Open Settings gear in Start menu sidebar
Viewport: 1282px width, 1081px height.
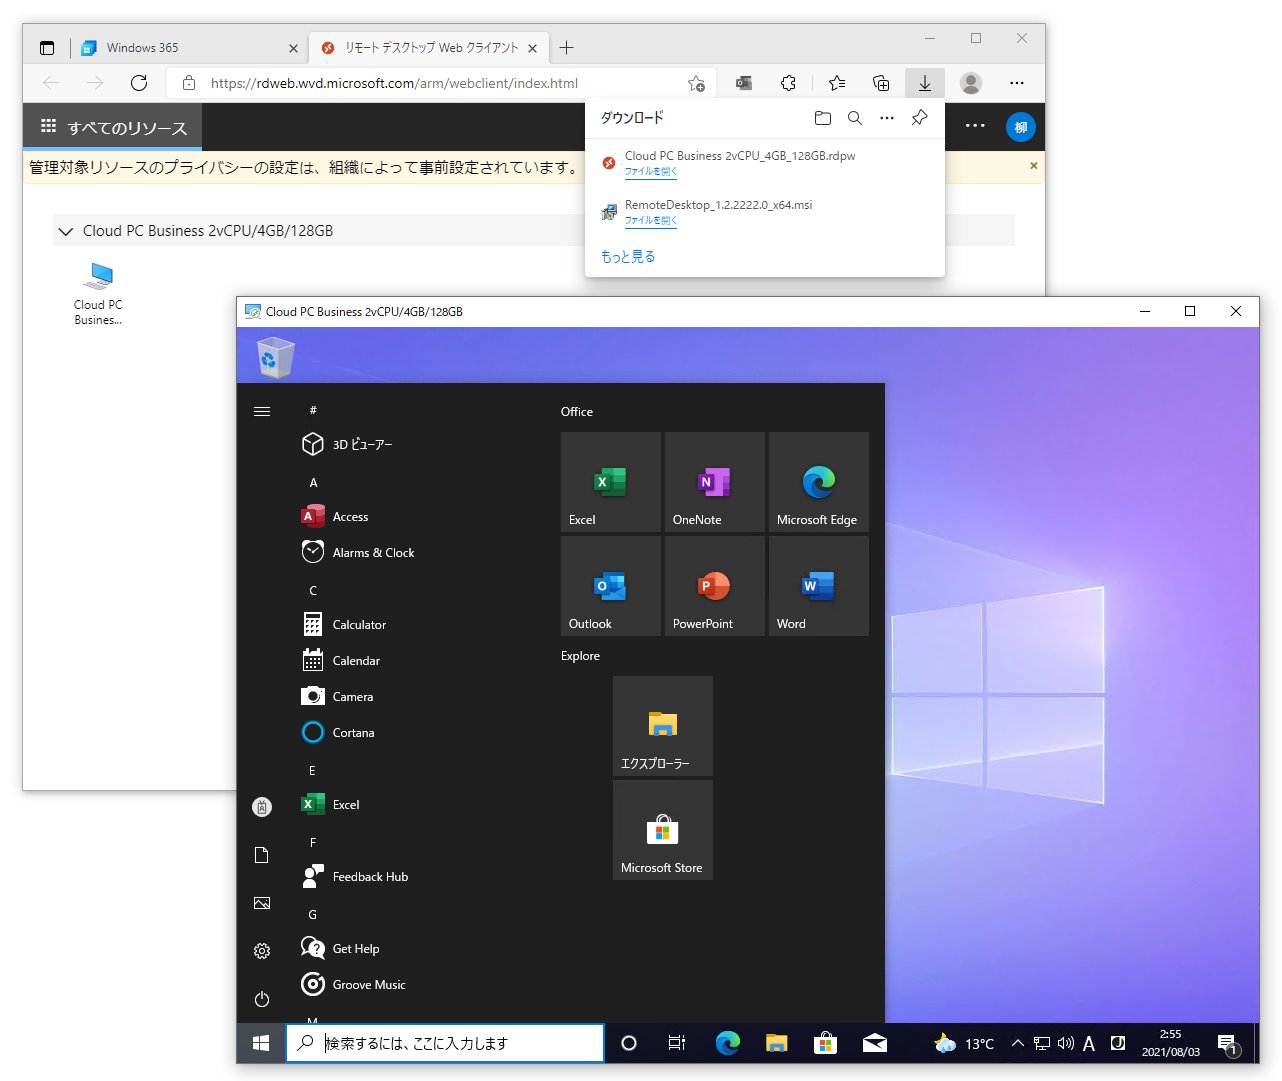click(262, 951)
